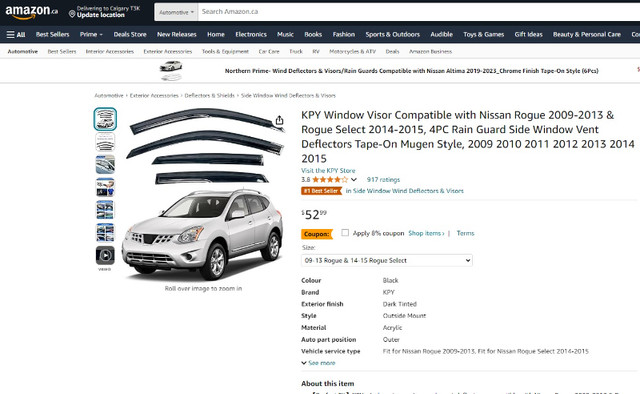Click the Exterior Accessories breadcrumb link

(x=154, y=96)
